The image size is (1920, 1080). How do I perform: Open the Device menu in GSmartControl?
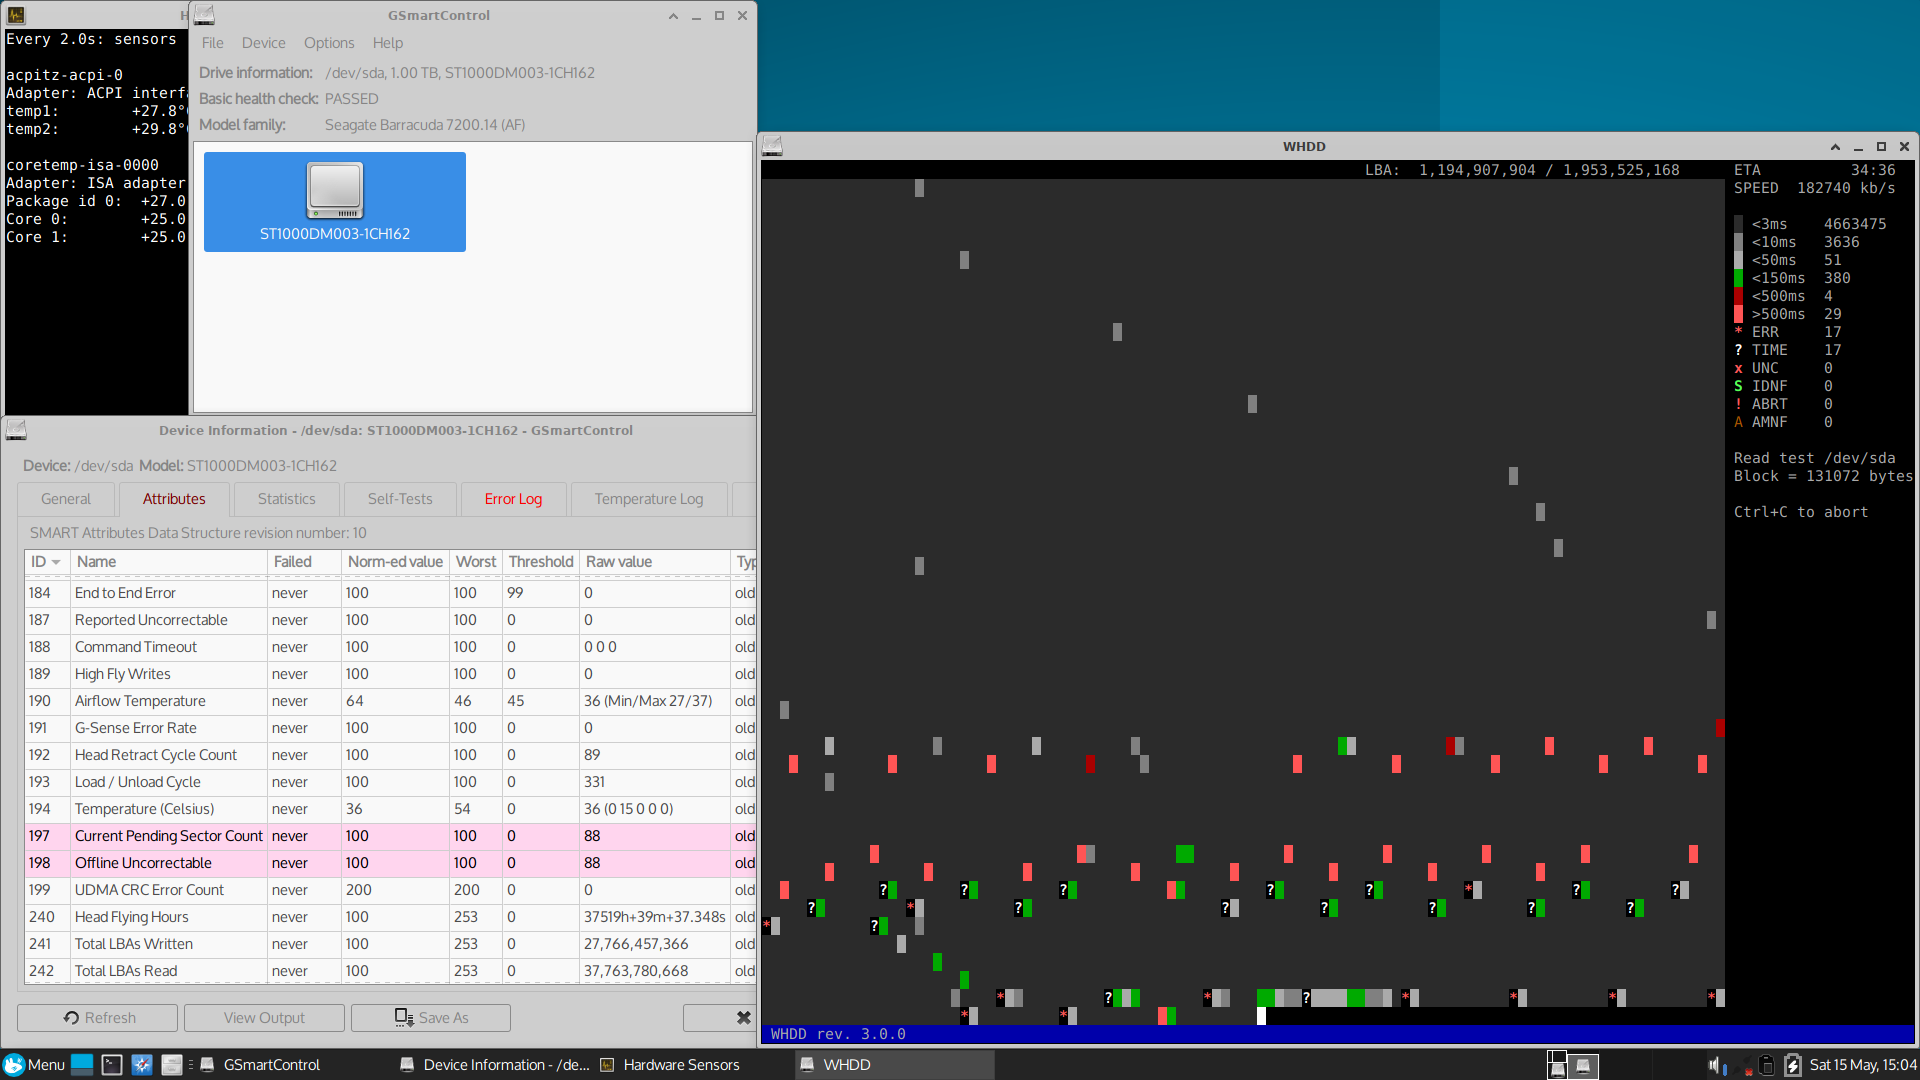tap(263, 43)
